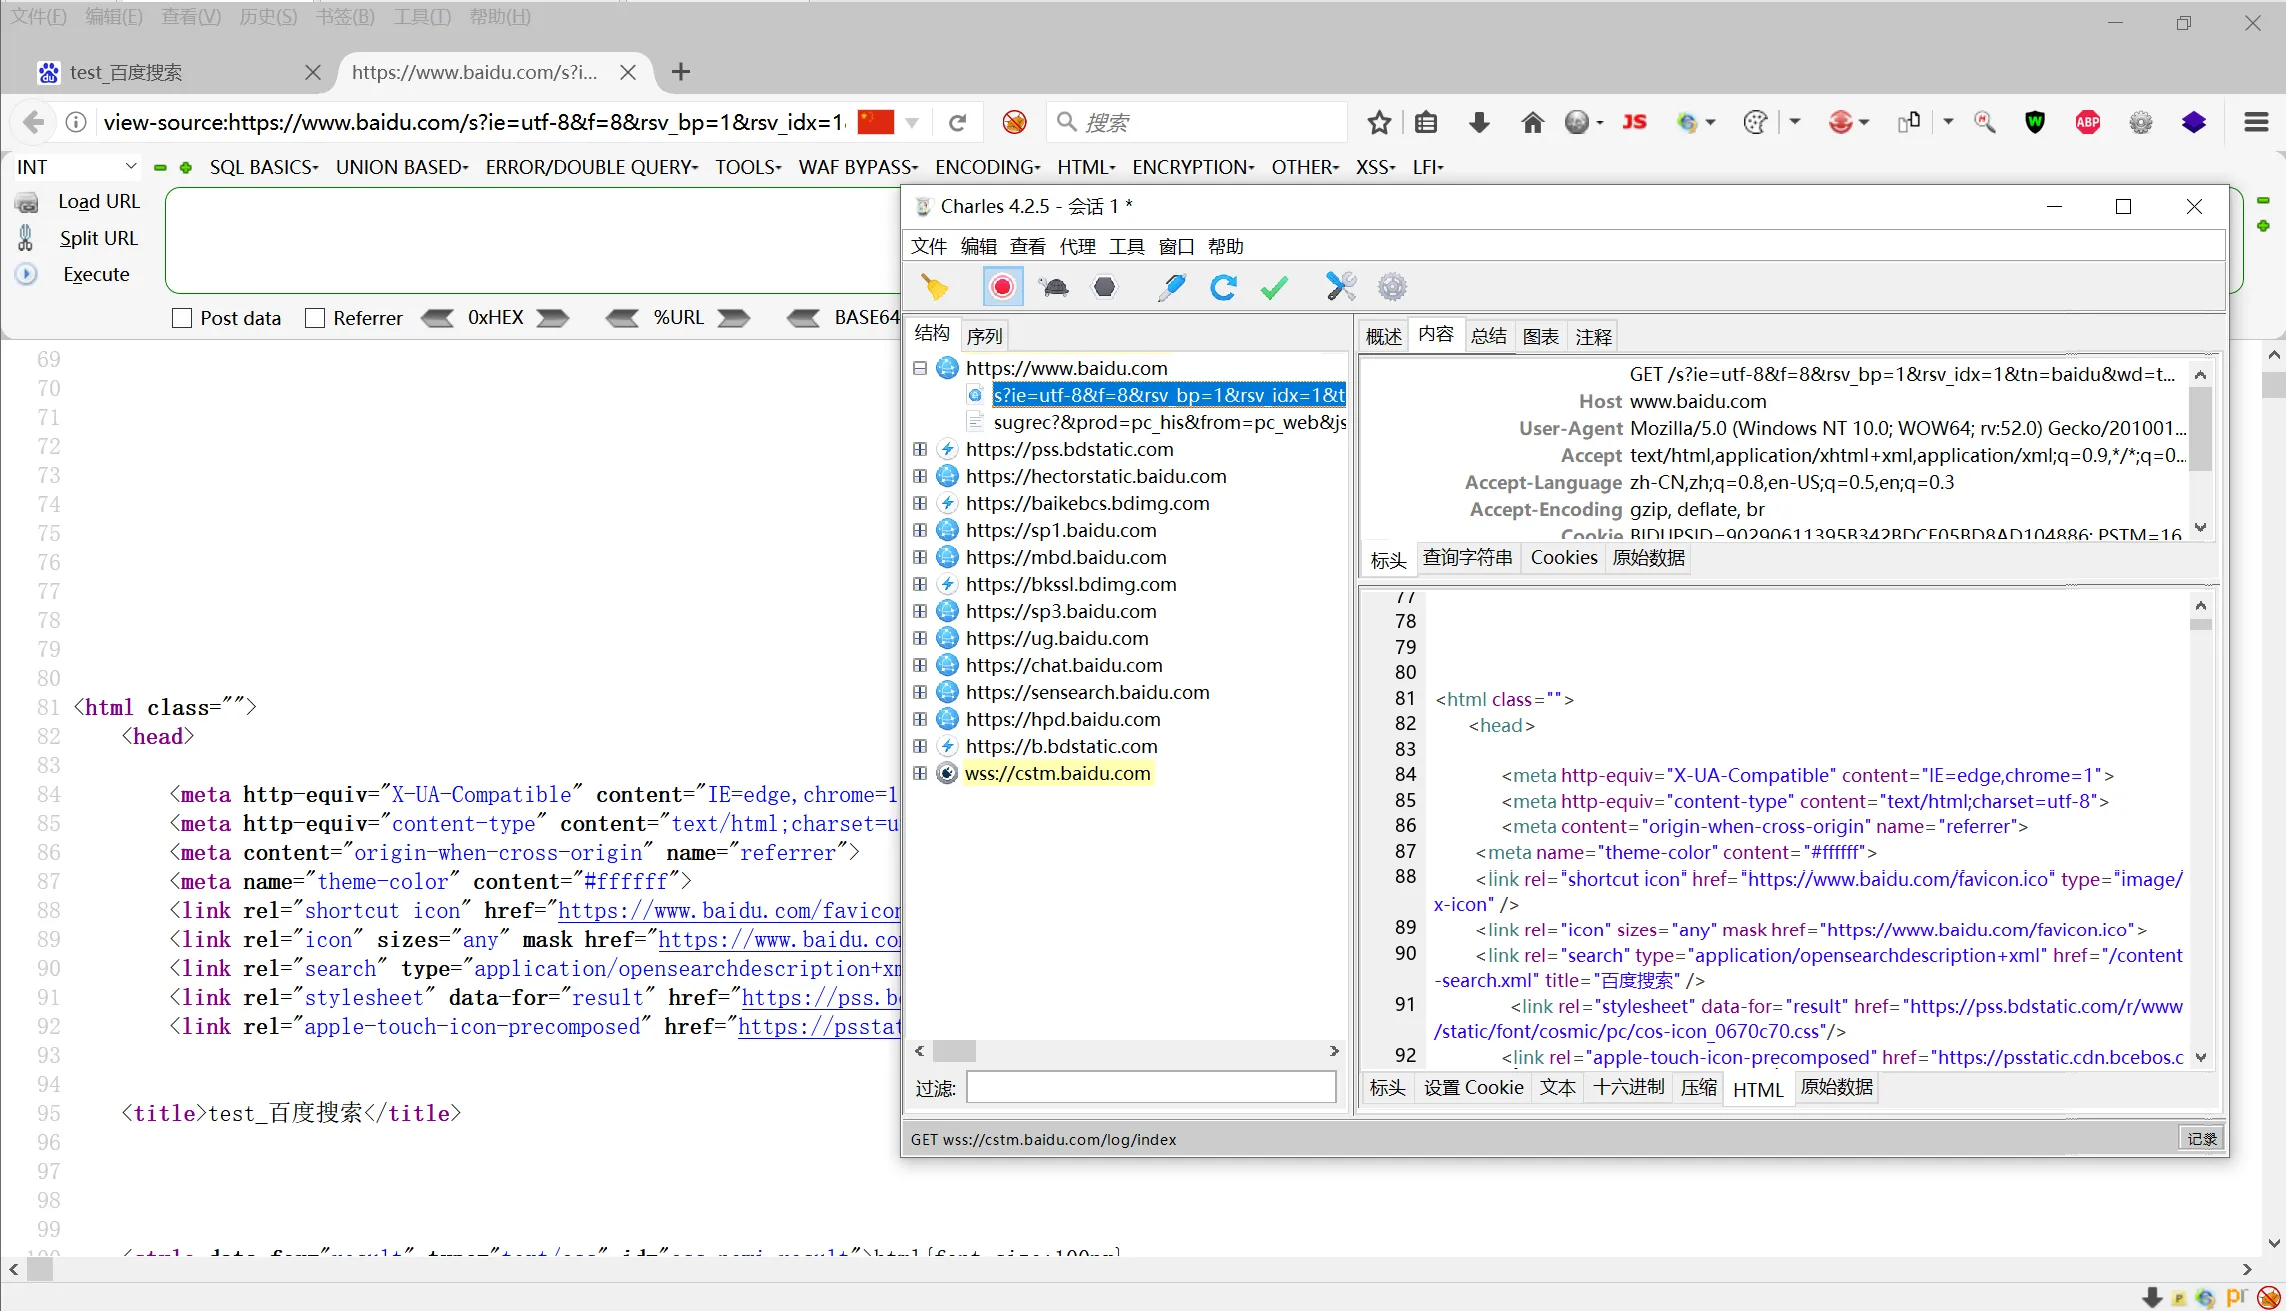Enable the Post data checkbox
Viewport: 2286px width, 1311px height.
point(182,318)
